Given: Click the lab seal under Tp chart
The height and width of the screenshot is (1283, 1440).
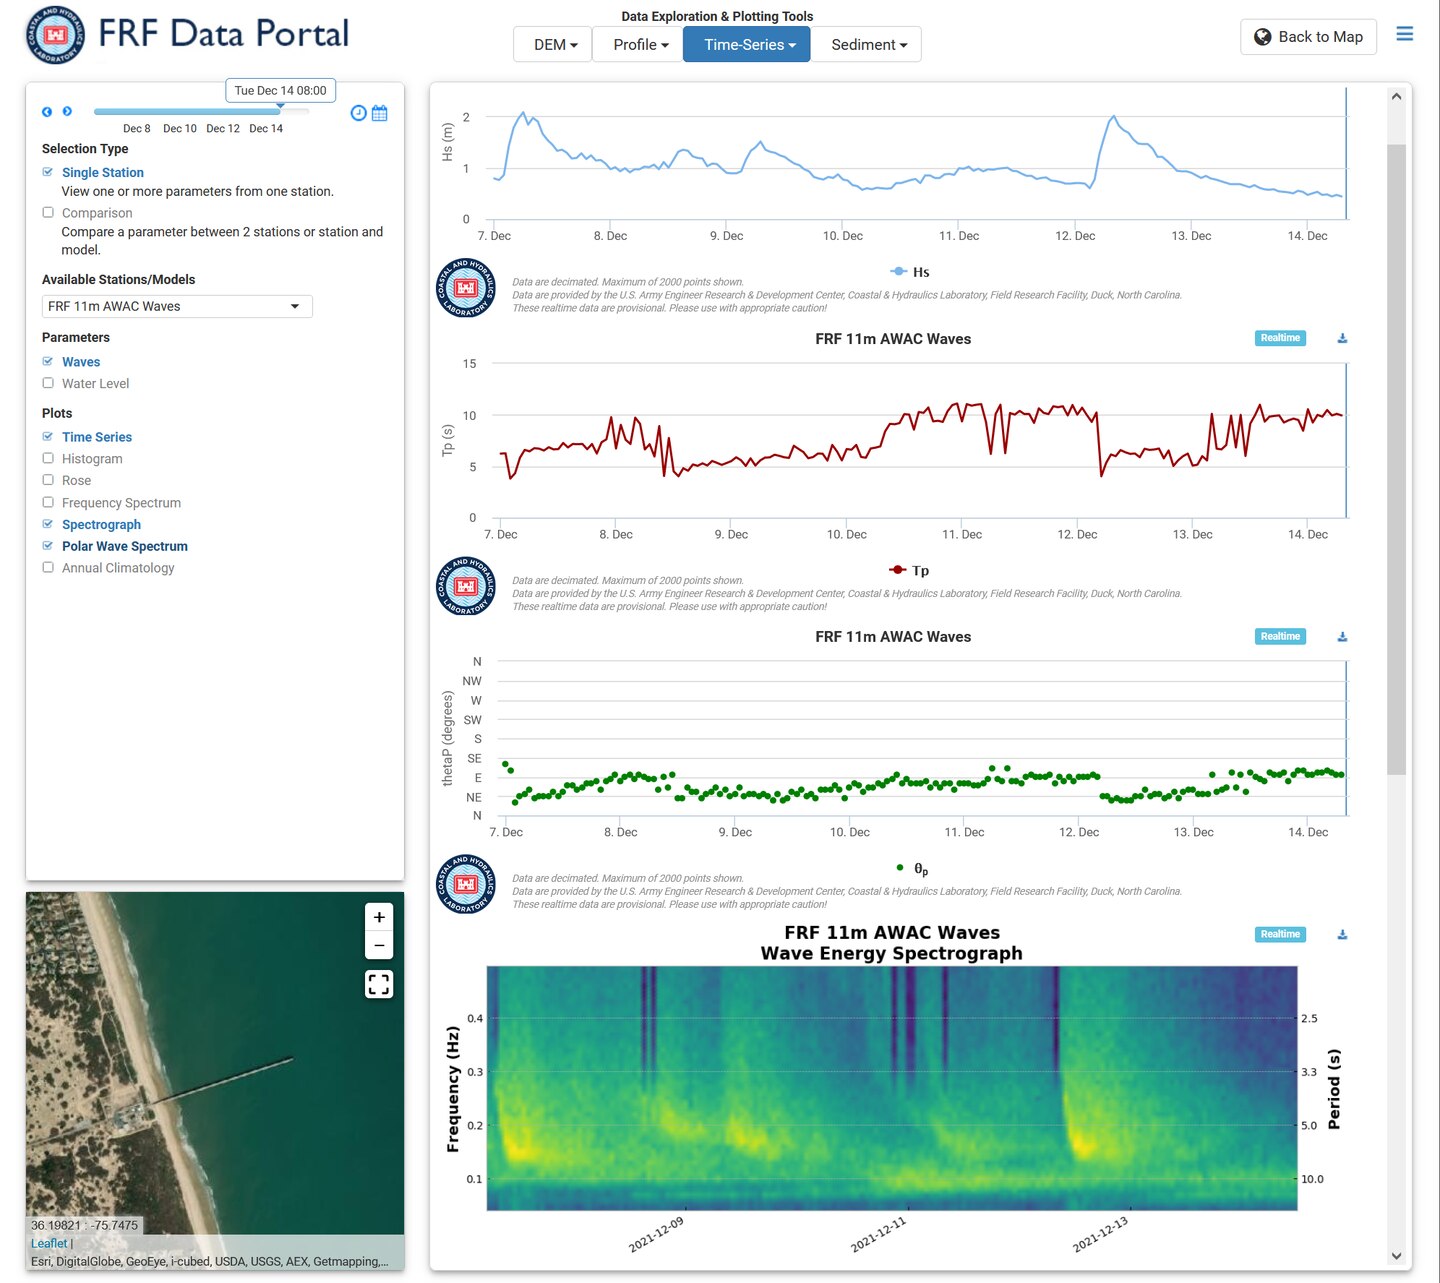Looking at the screenshot, I should click(x=466, y=586).
